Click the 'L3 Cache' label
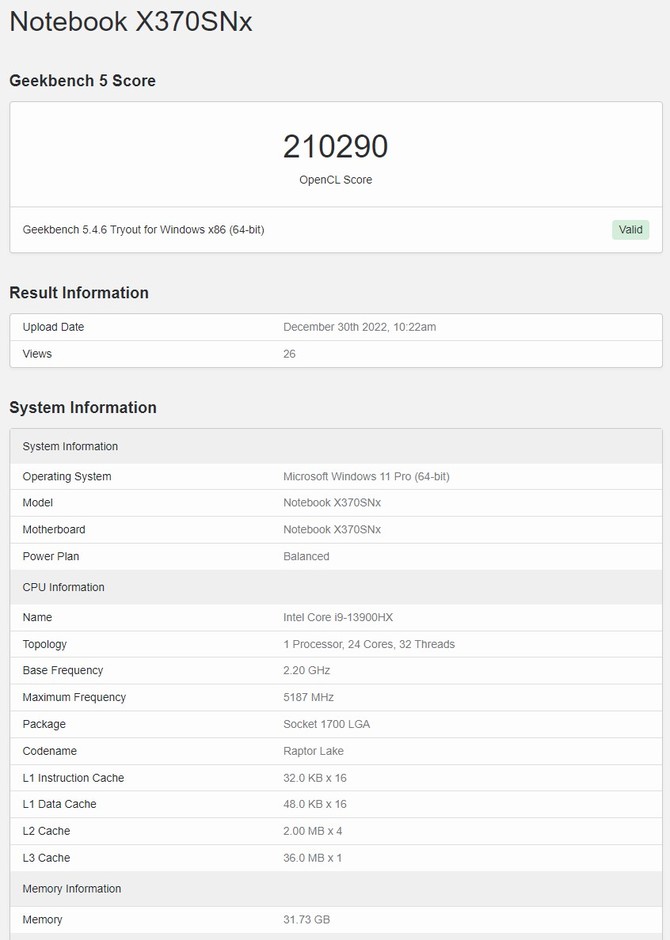 tap(46, 858)
